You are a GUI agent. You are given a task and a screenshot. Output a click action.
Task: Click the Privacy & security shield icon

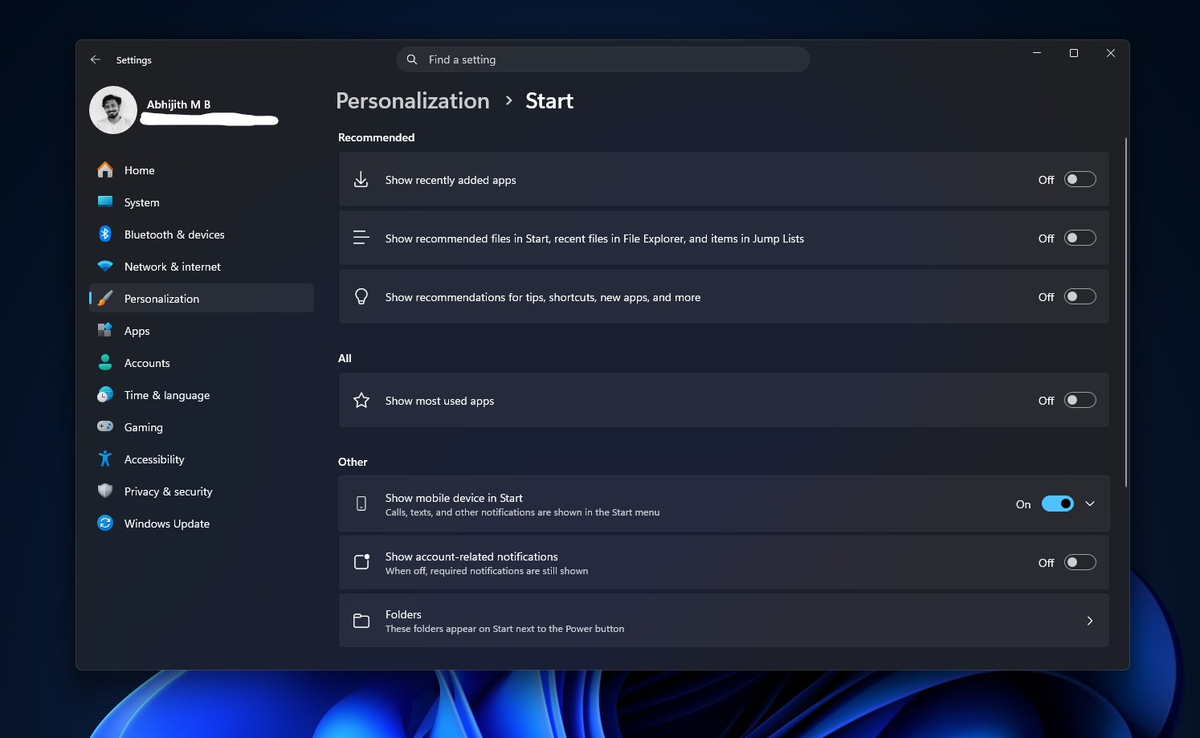(x=105, y=491)
